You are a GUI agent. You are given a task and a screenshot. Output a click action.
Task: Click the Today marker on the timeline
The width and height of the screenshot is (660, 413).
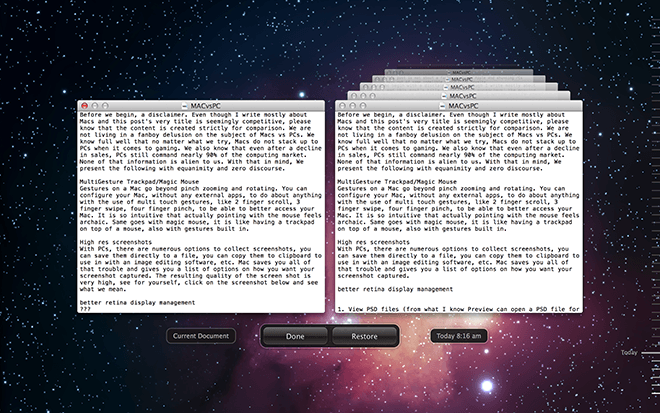tap(629, 353)
